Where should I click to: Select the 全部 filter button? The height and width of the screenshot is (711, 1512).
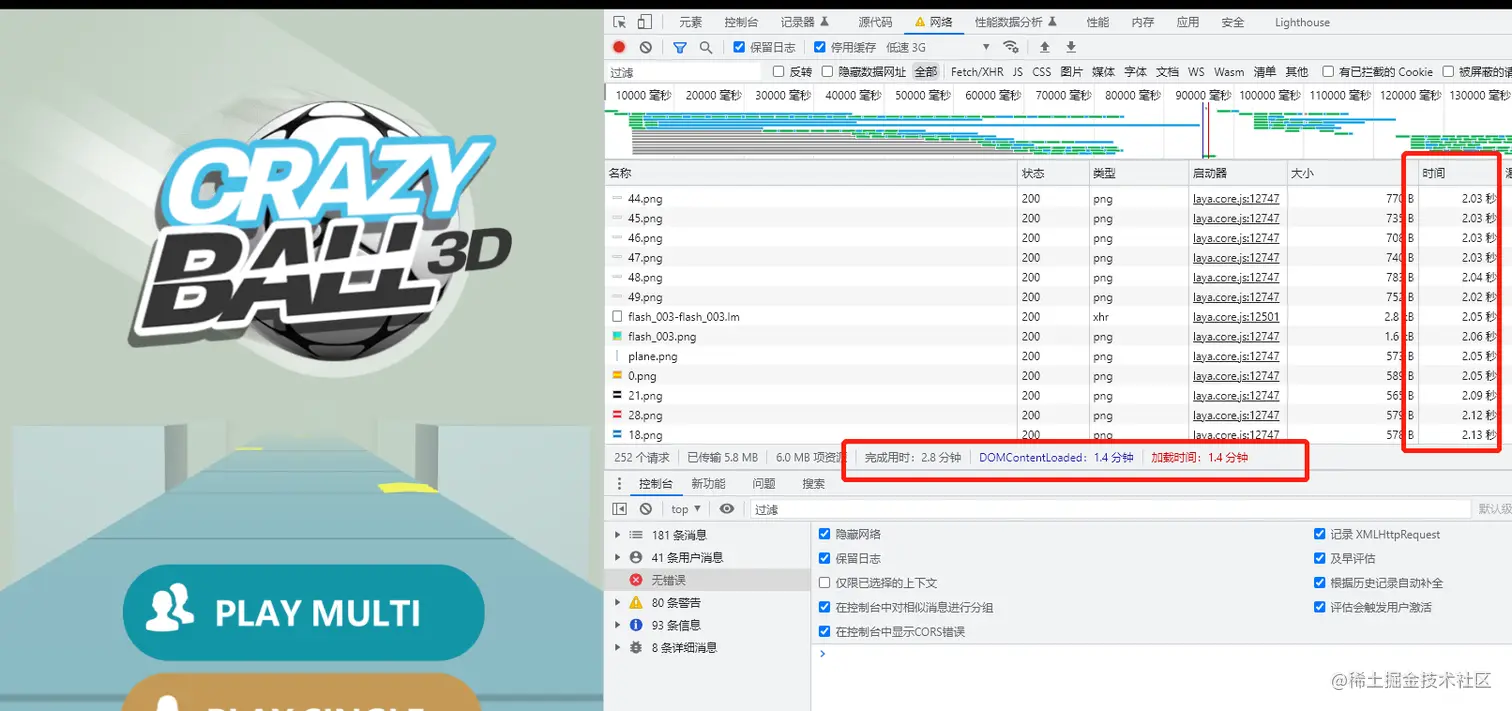(x=926, y=72)
